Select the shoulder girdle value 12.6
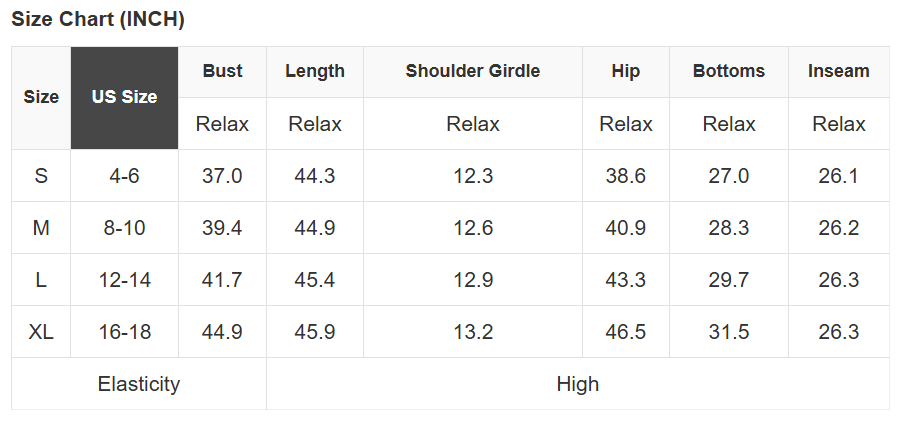The width and height of the screenshot is (924, 421). pos(473,228)
